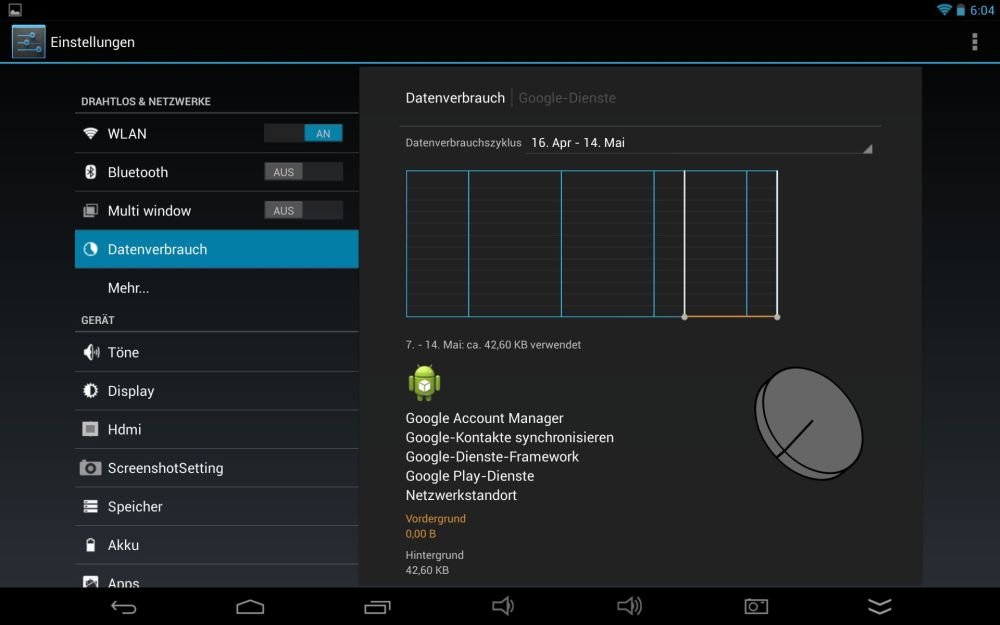Click the Google-Dienste breadcrumb title
The width and height of the screenshot is (1000, 625).
coord(567,98)
